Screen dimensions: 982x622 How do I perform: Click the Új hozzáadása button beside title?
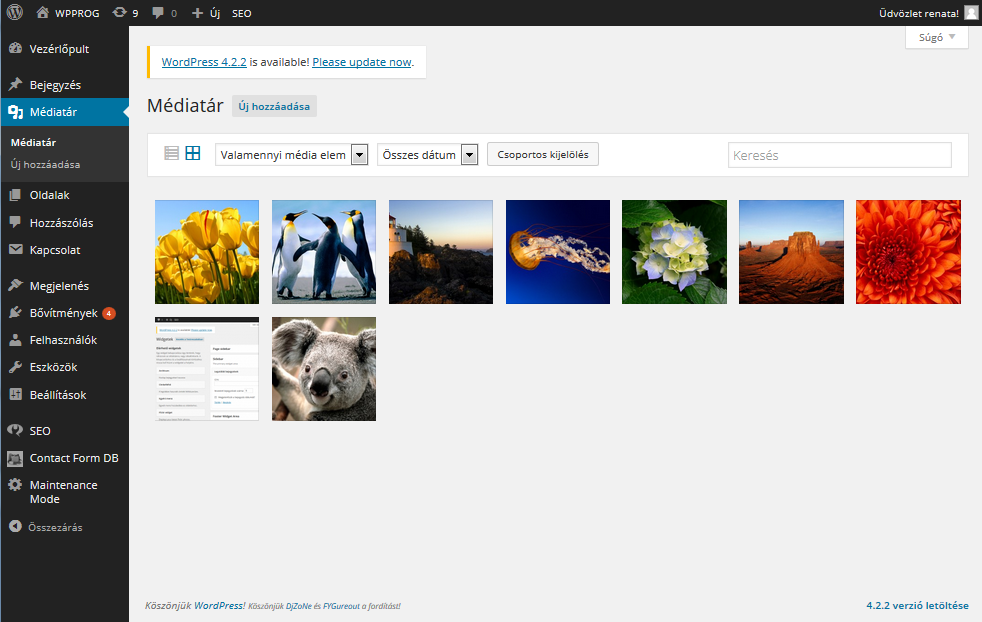pyautogui.click(x=274, y=106)
